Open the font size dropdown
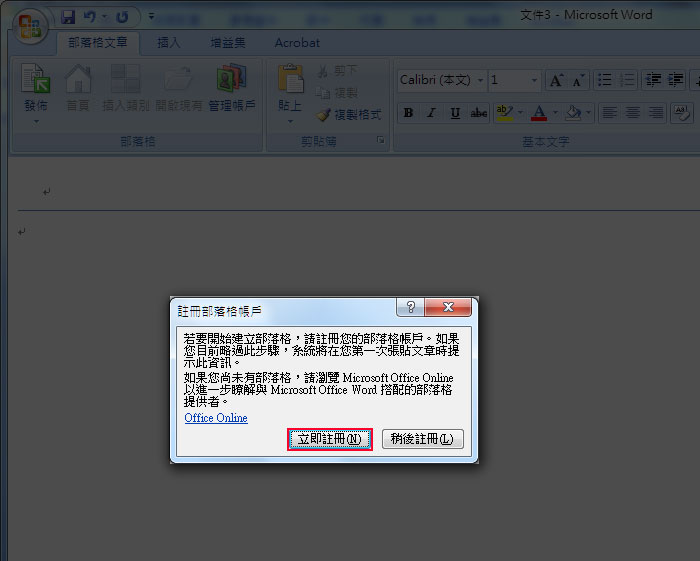The height and width of the screenshot is (561, 700). click(x=534, y=81)
